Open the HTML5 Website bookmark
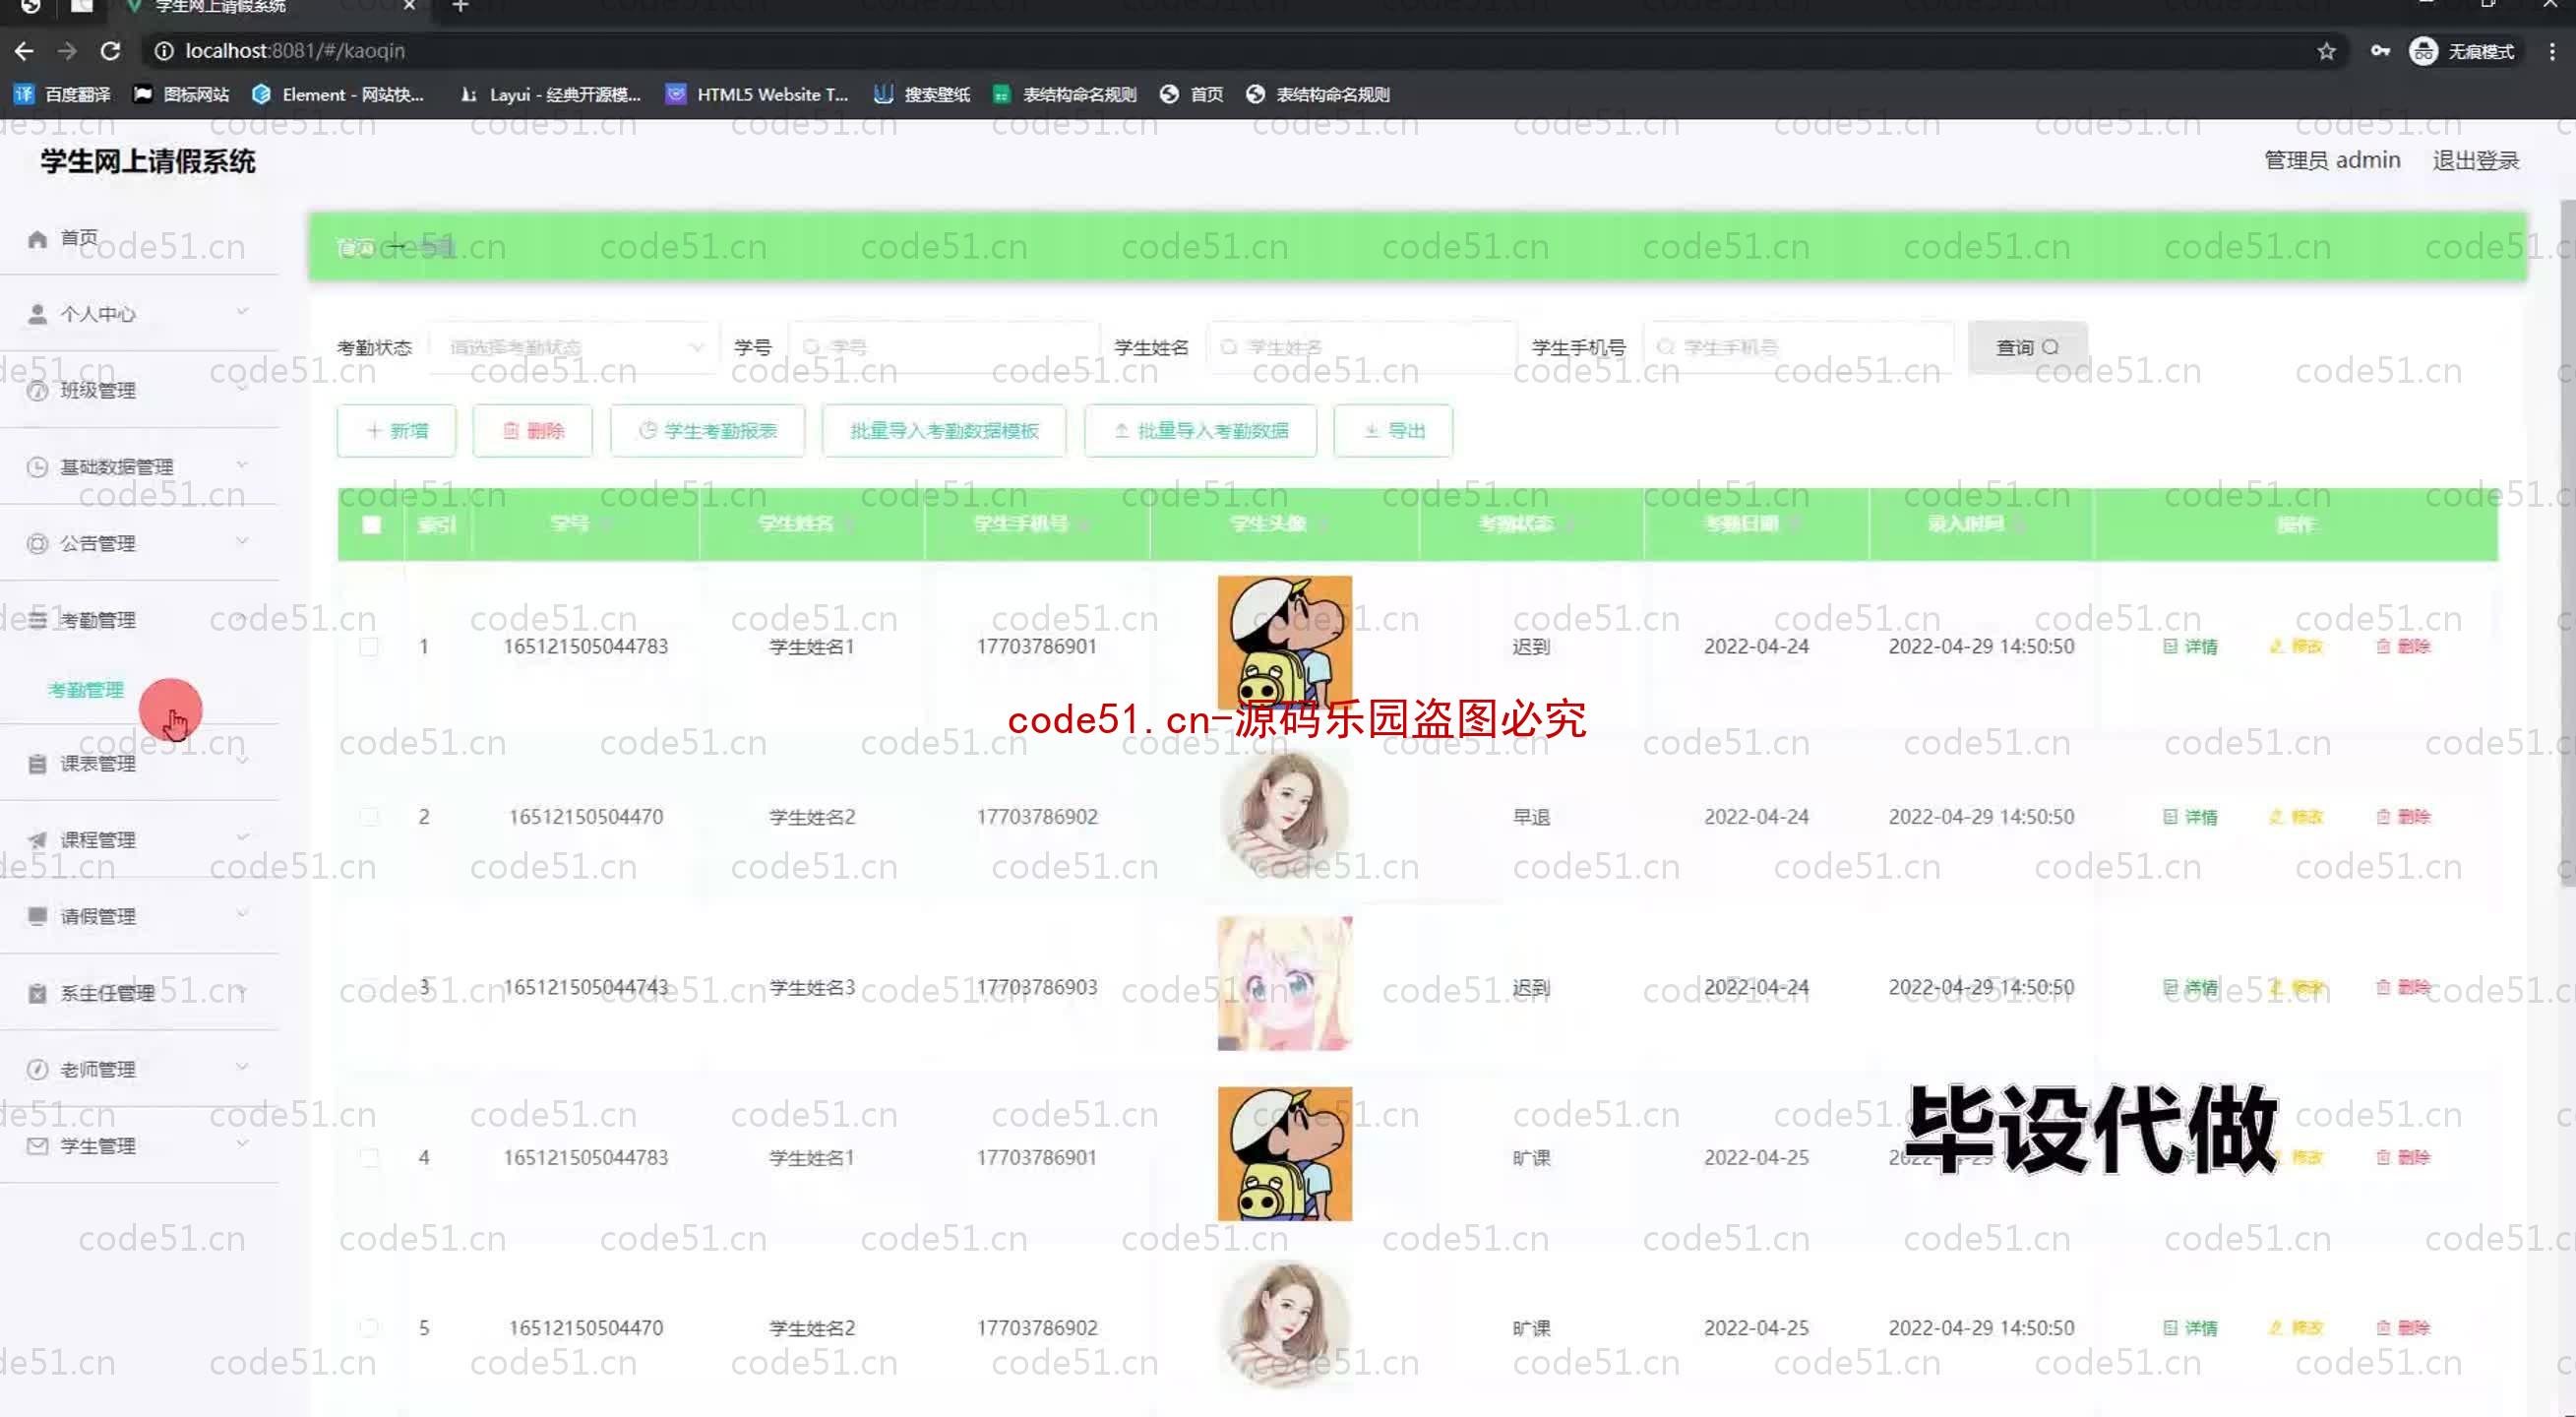This screenshot has width=2576, height=1417. (757, 94)
